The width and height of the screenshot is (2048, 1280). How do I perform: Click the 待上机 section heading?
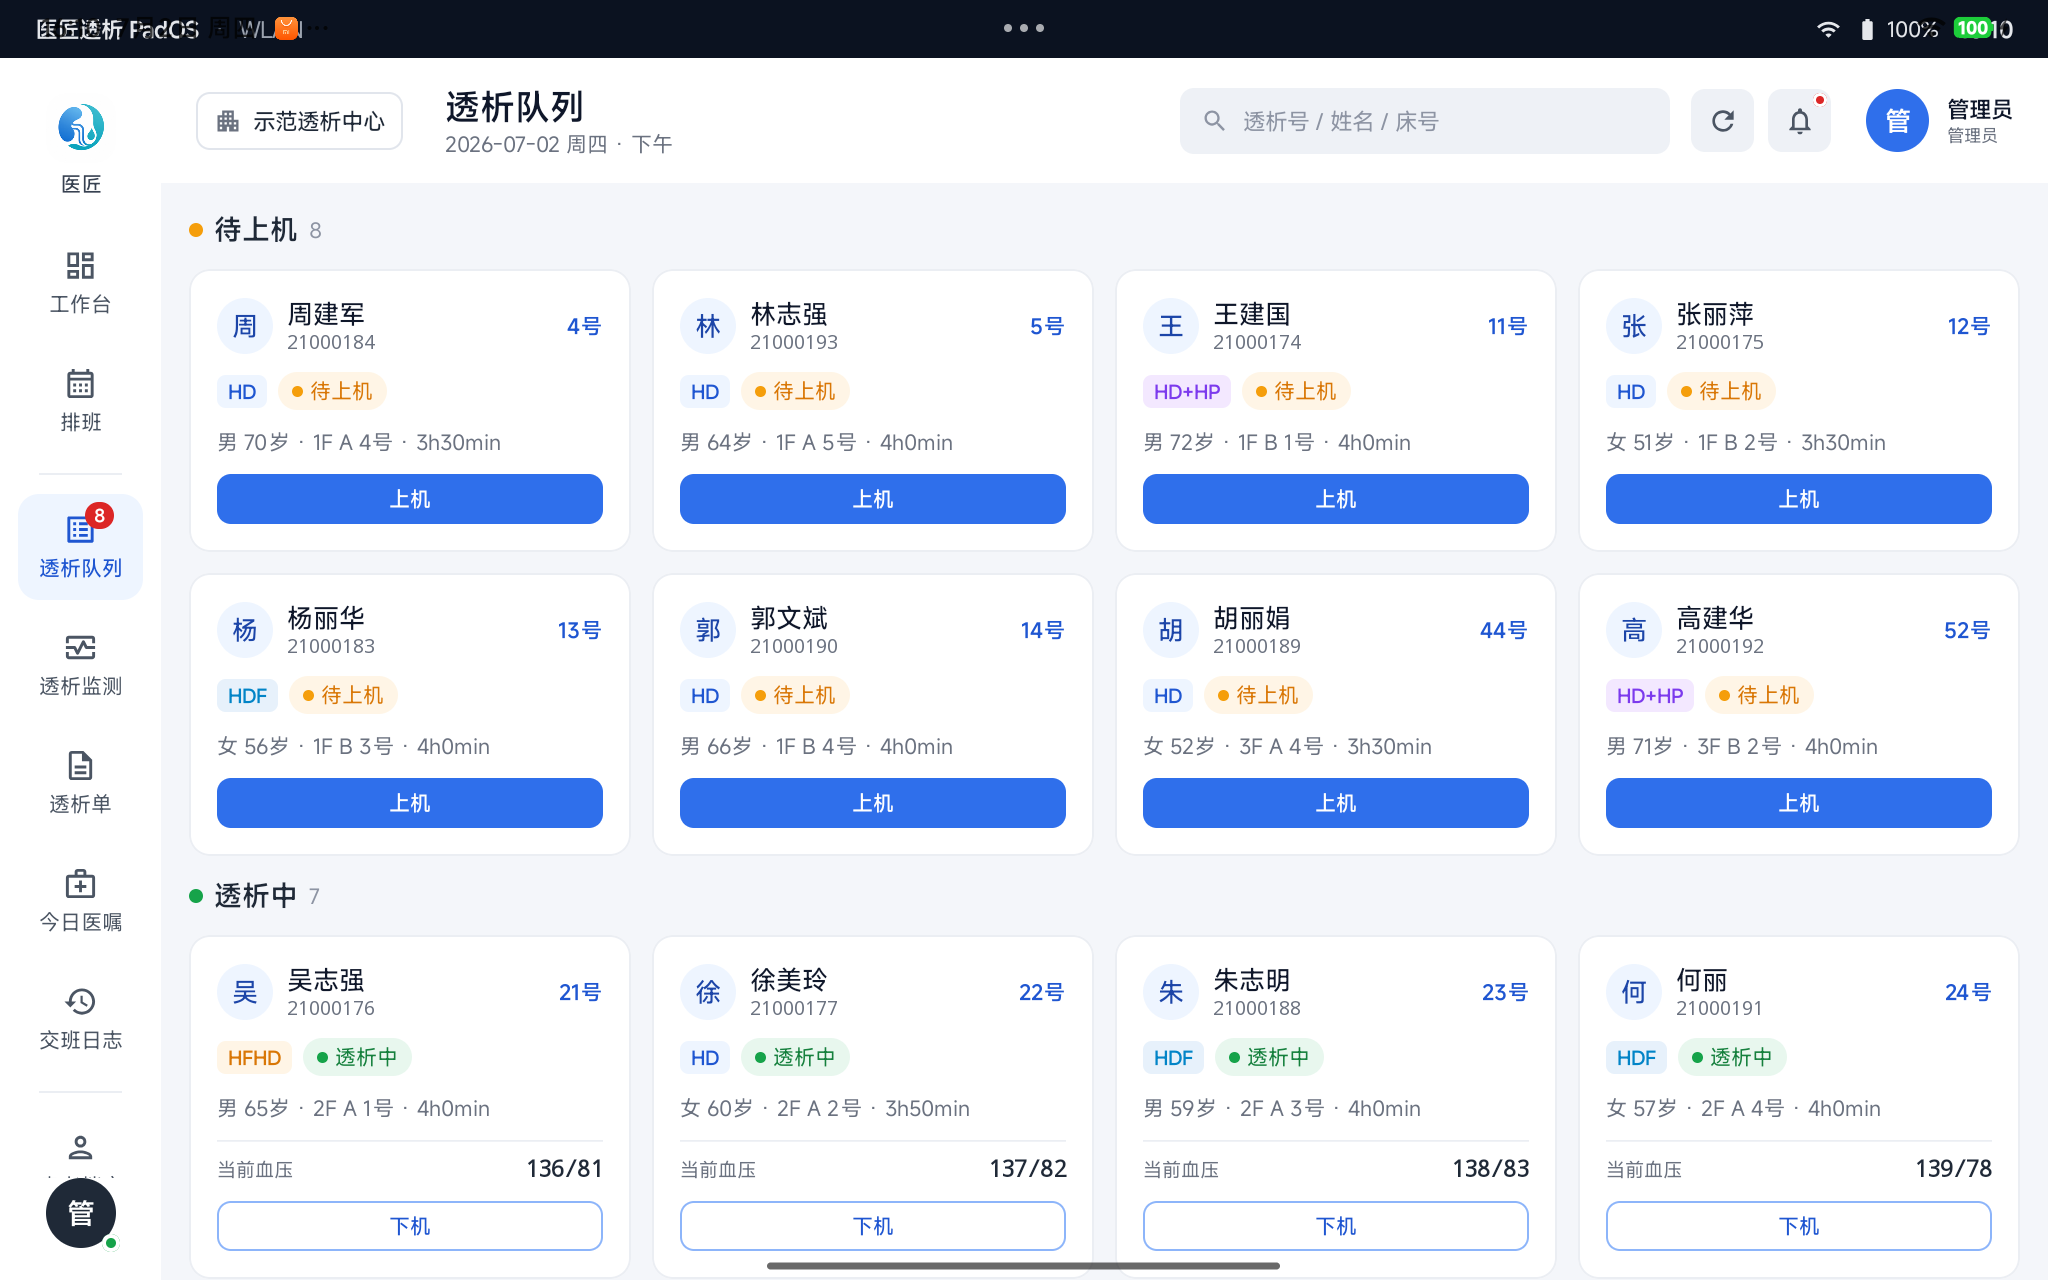[256, 230]
